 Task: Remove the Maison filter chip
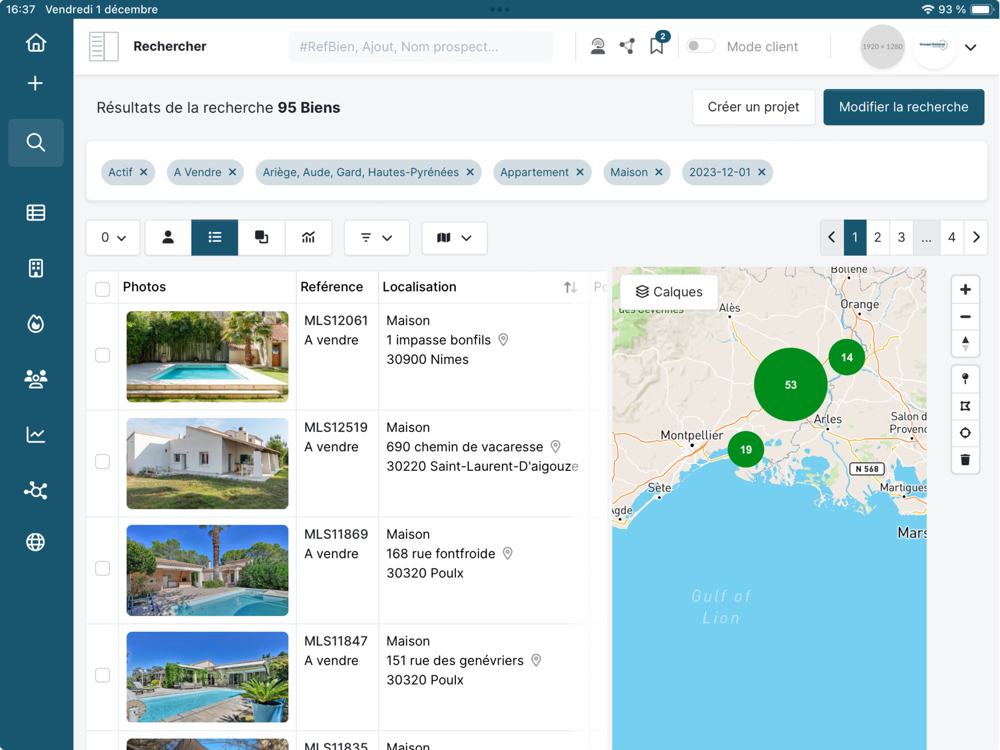point(659,172)
